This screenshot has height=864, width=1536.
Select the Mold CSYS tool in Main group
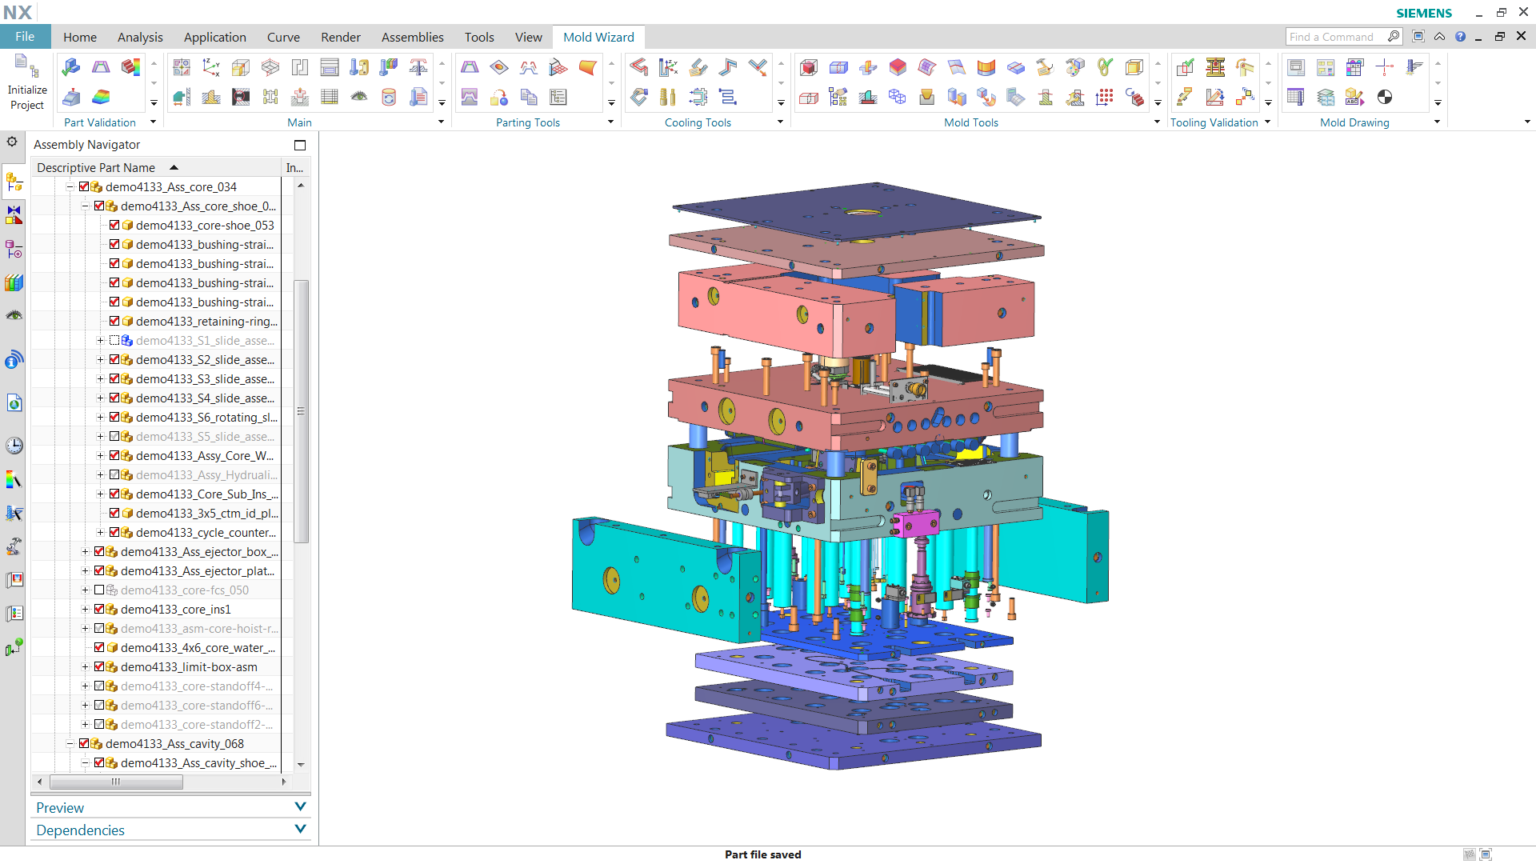(x=210, y=68)
